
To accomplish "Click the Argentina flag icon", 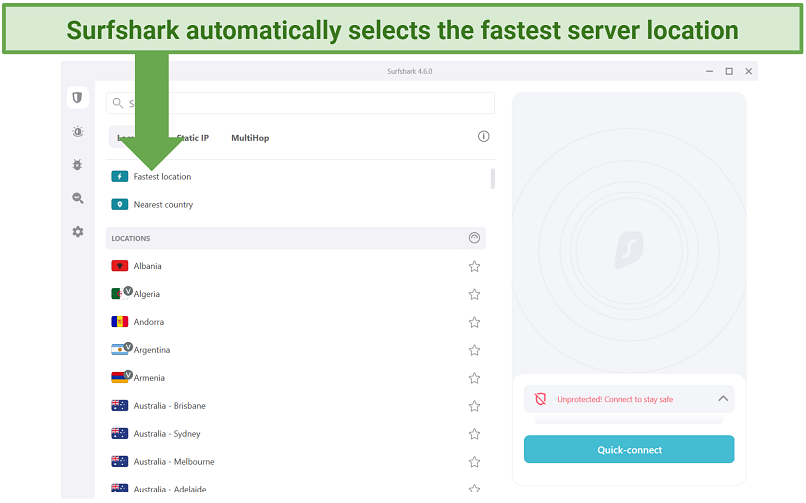I will pos(120,350).
